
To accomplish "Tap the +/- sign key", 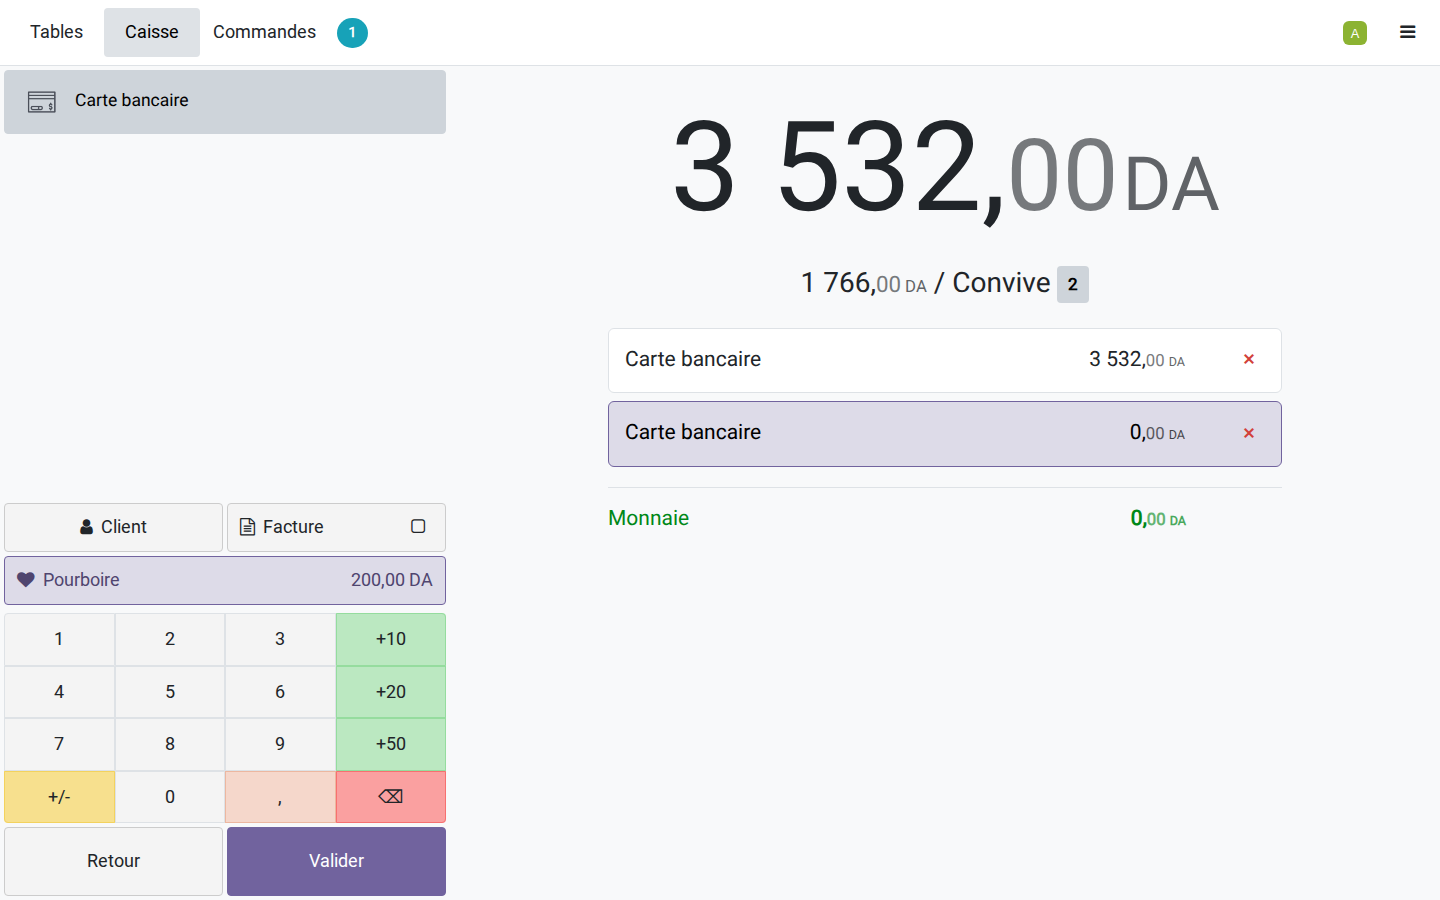I will click(x=59, y=797).
